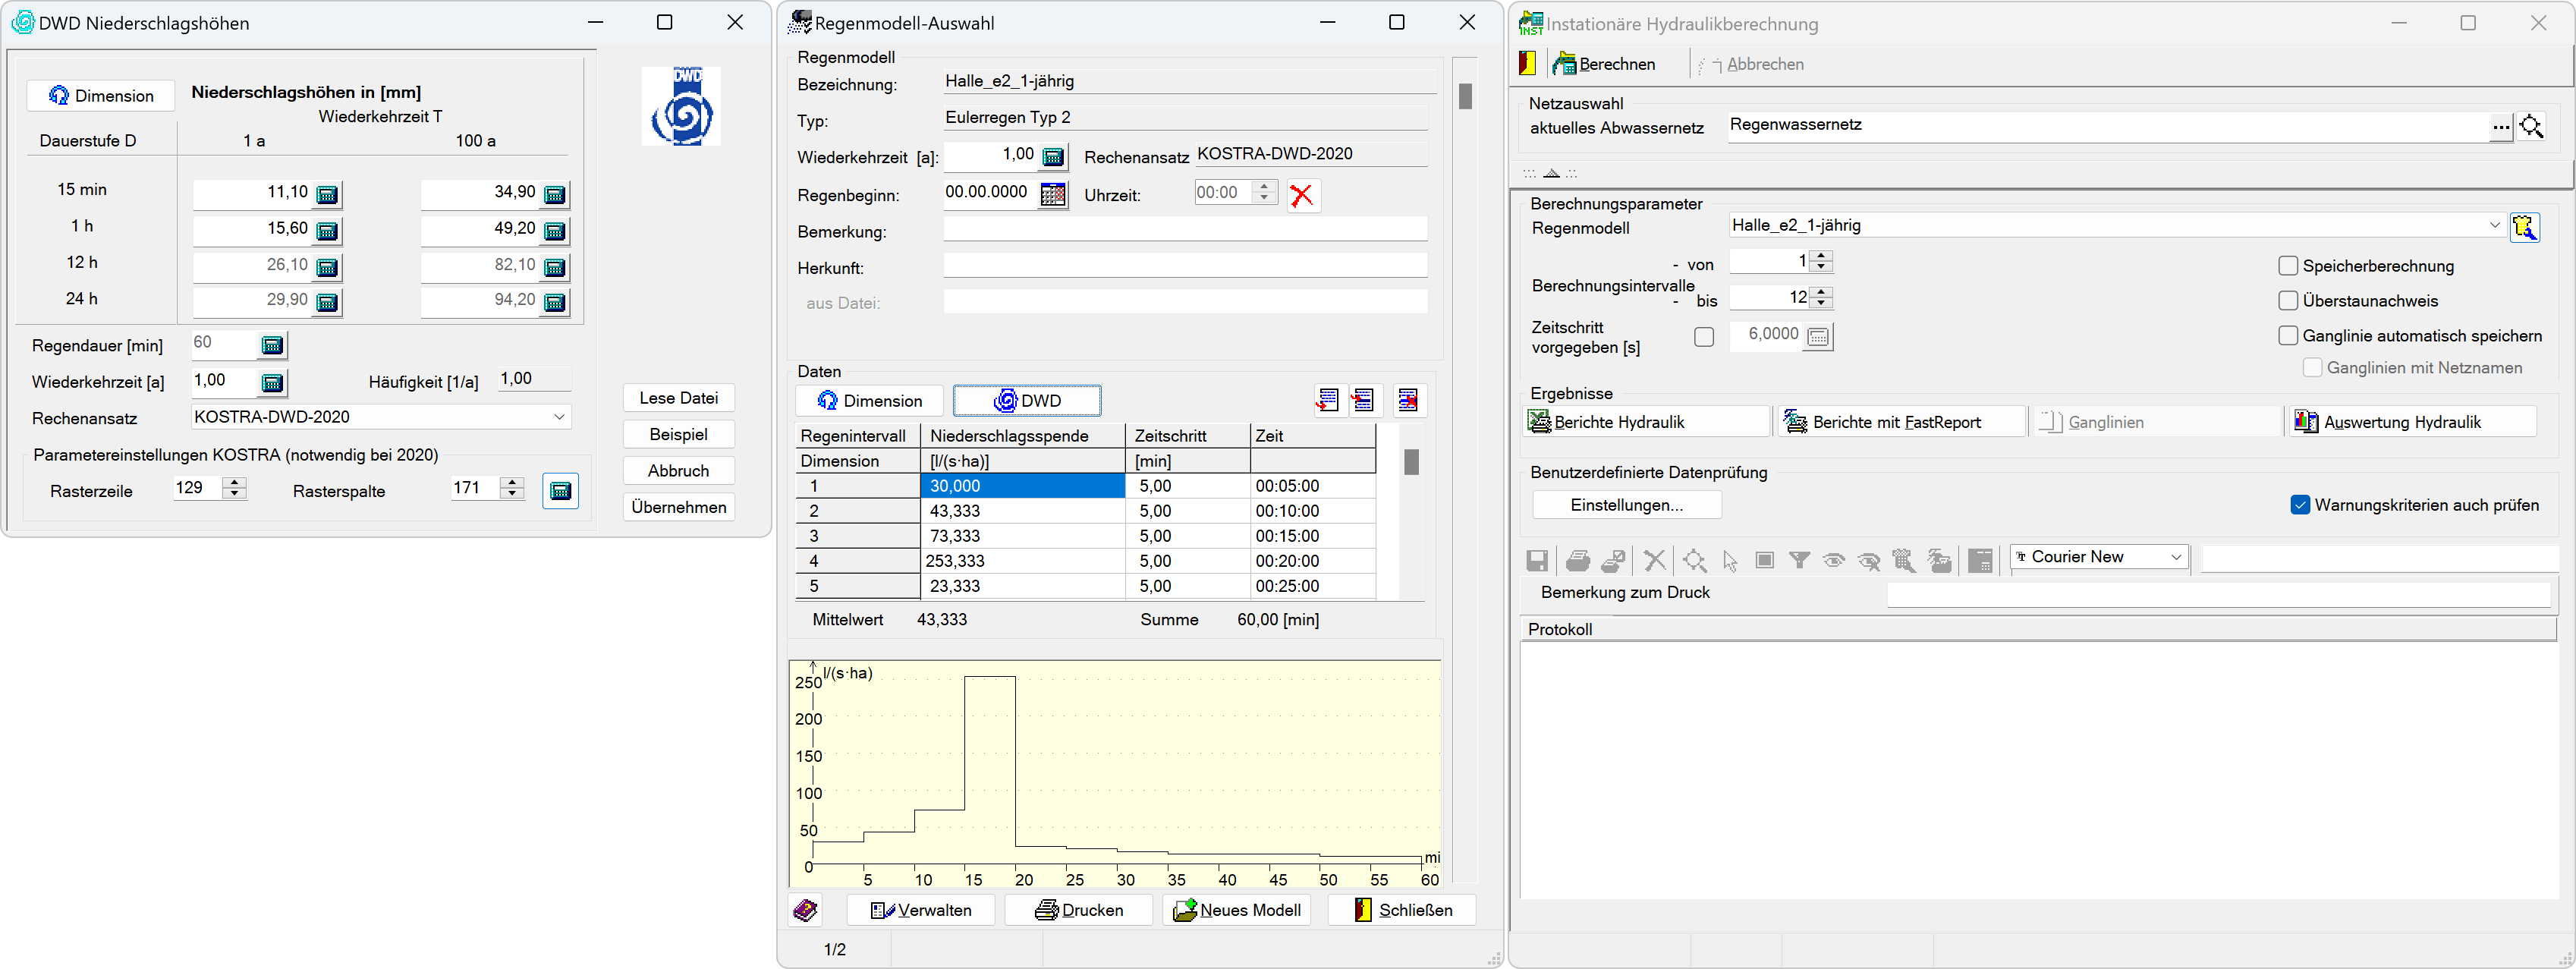
Task: Click calculator icon beside 15 min 11,10 value
Action: coord(327,194)
